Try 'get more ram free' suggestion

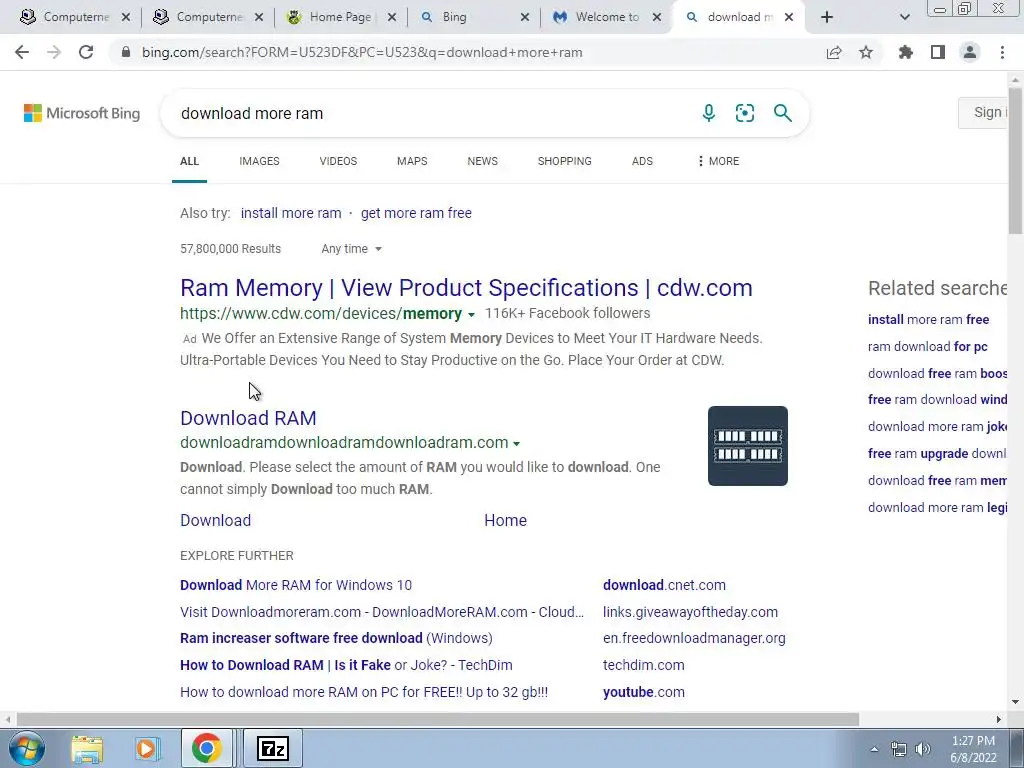[416, 213]
